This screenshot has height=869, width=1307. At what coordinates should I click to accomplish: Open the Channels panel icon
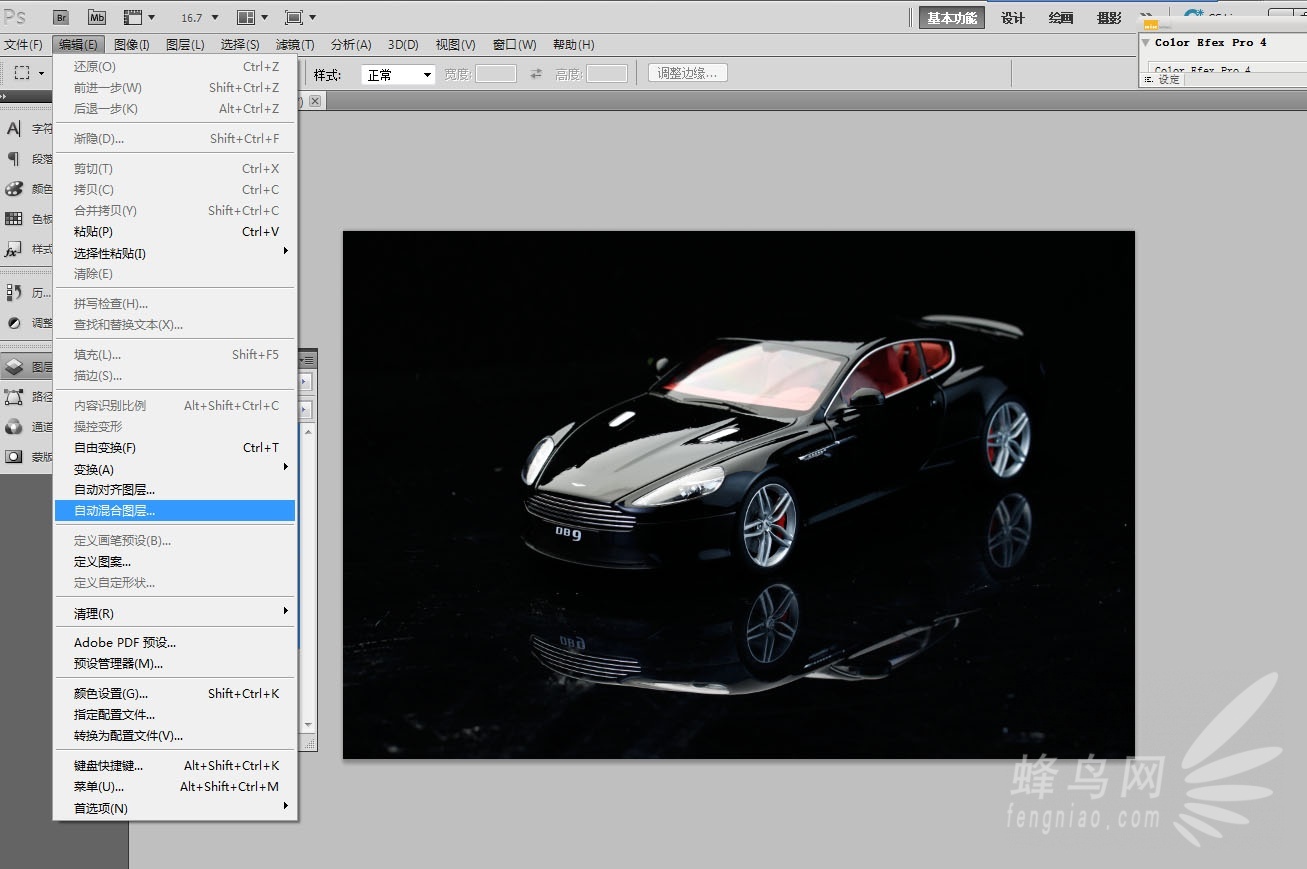pyautogui.click(x=14, y=426)
